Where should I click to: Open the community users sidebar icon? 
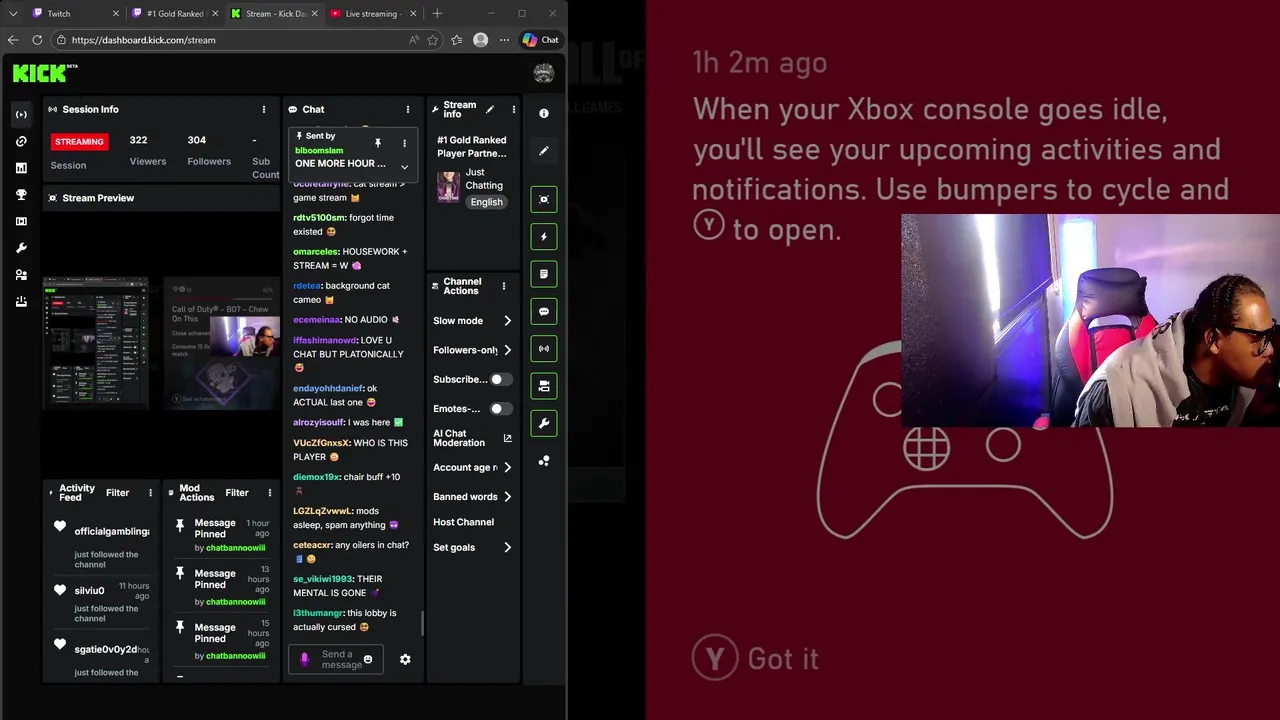(21, 275)
